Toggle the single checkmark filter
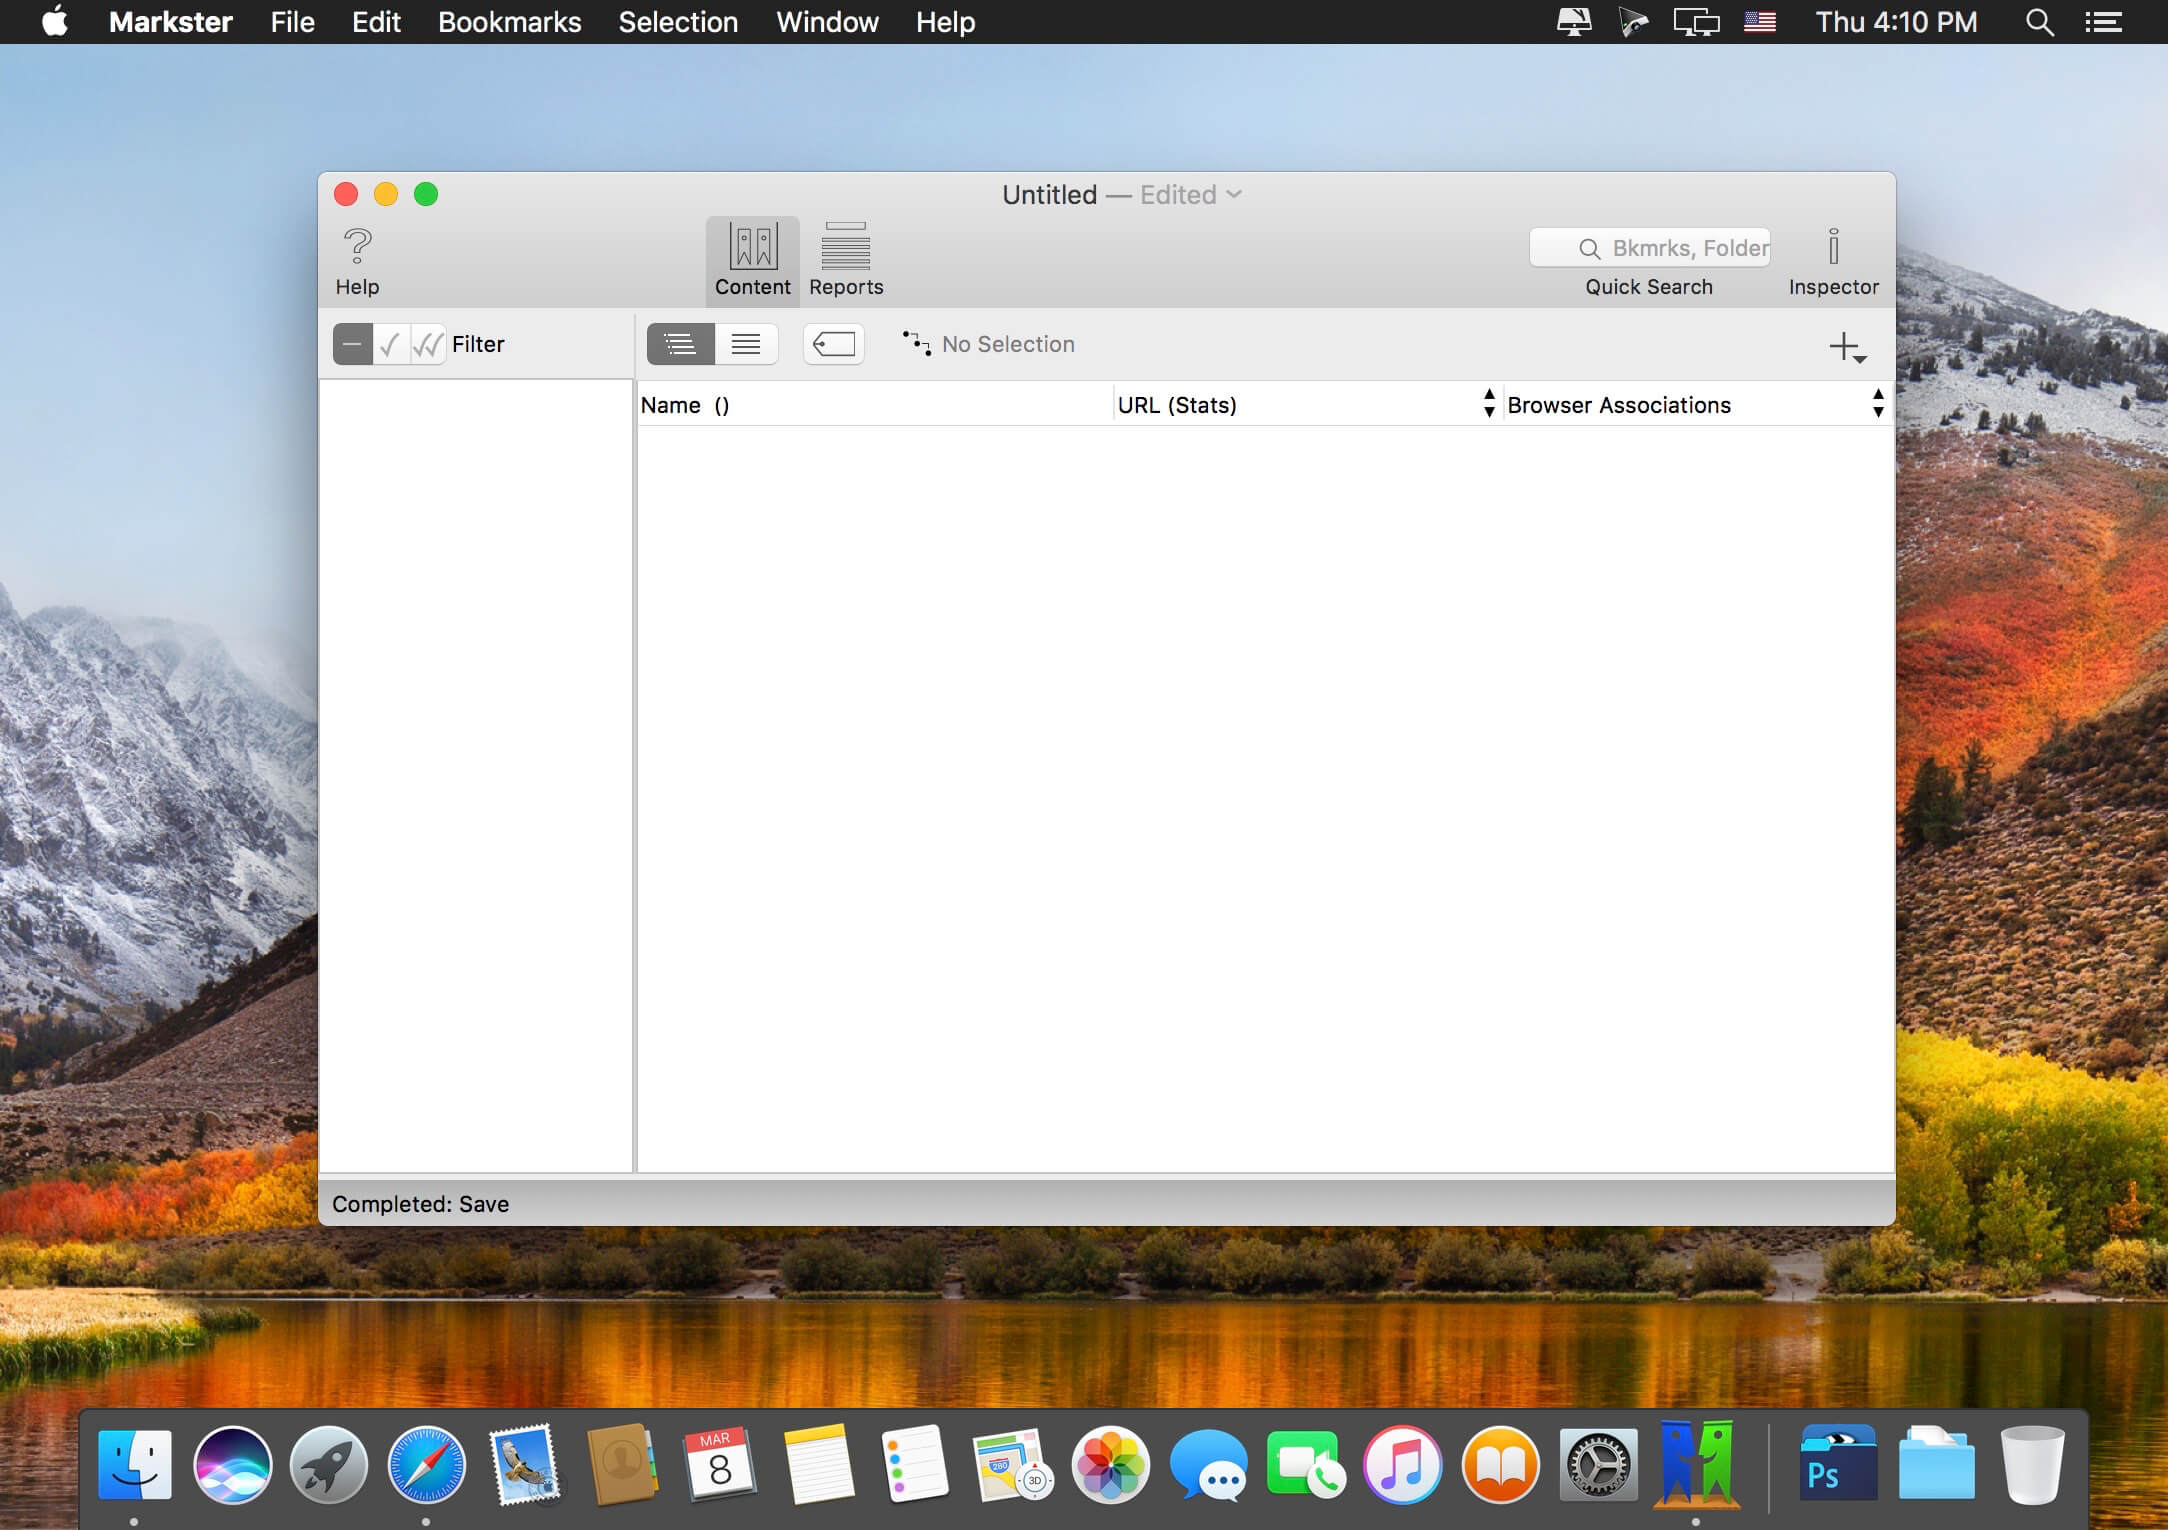This screenshot has width=2168, height=1530. (390, 344)
